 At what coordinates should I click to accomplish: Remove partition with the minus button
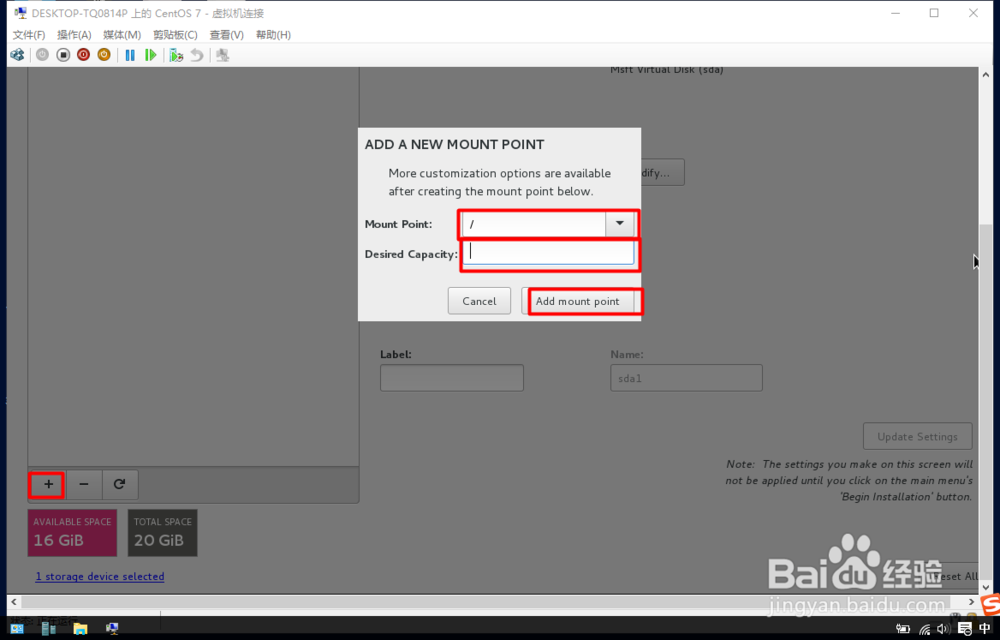pos(84,484)
